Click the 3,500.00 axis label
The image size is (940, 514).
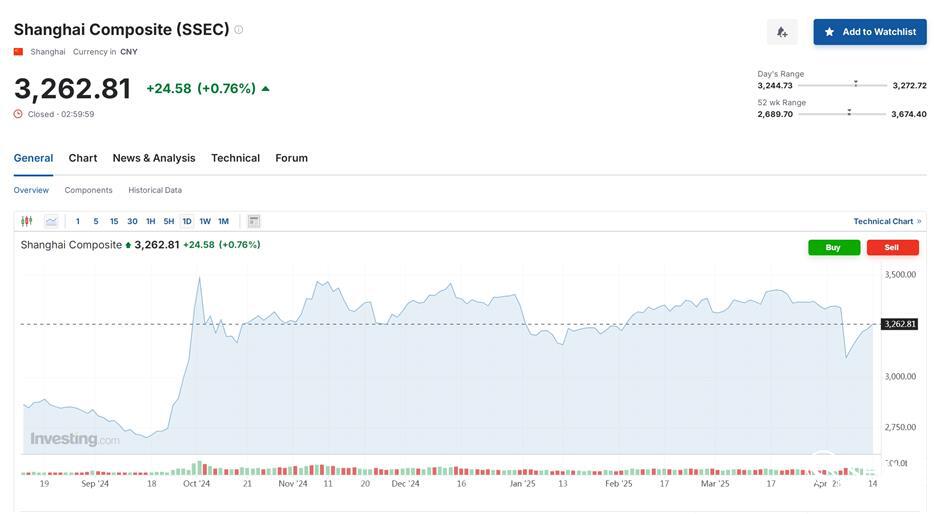click(900, 275)
